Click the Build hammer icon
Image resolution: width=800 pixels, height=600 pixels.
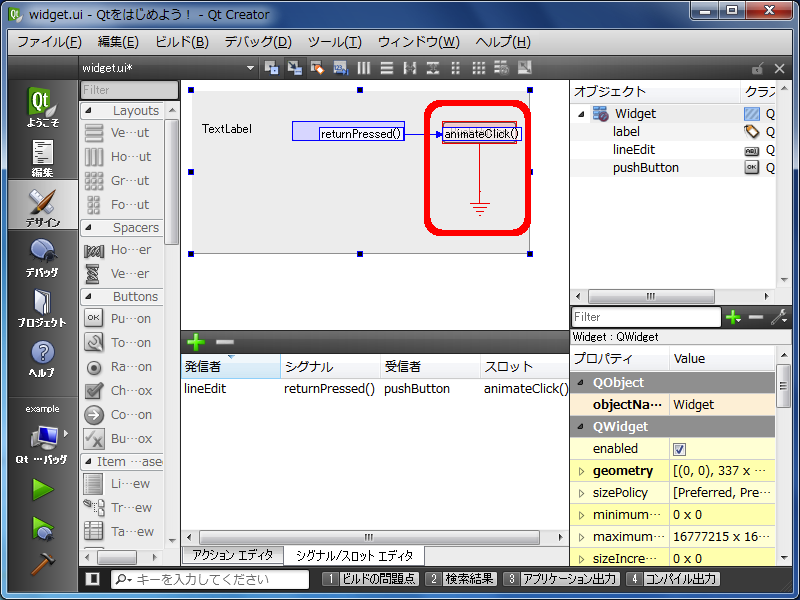[42, 563]
